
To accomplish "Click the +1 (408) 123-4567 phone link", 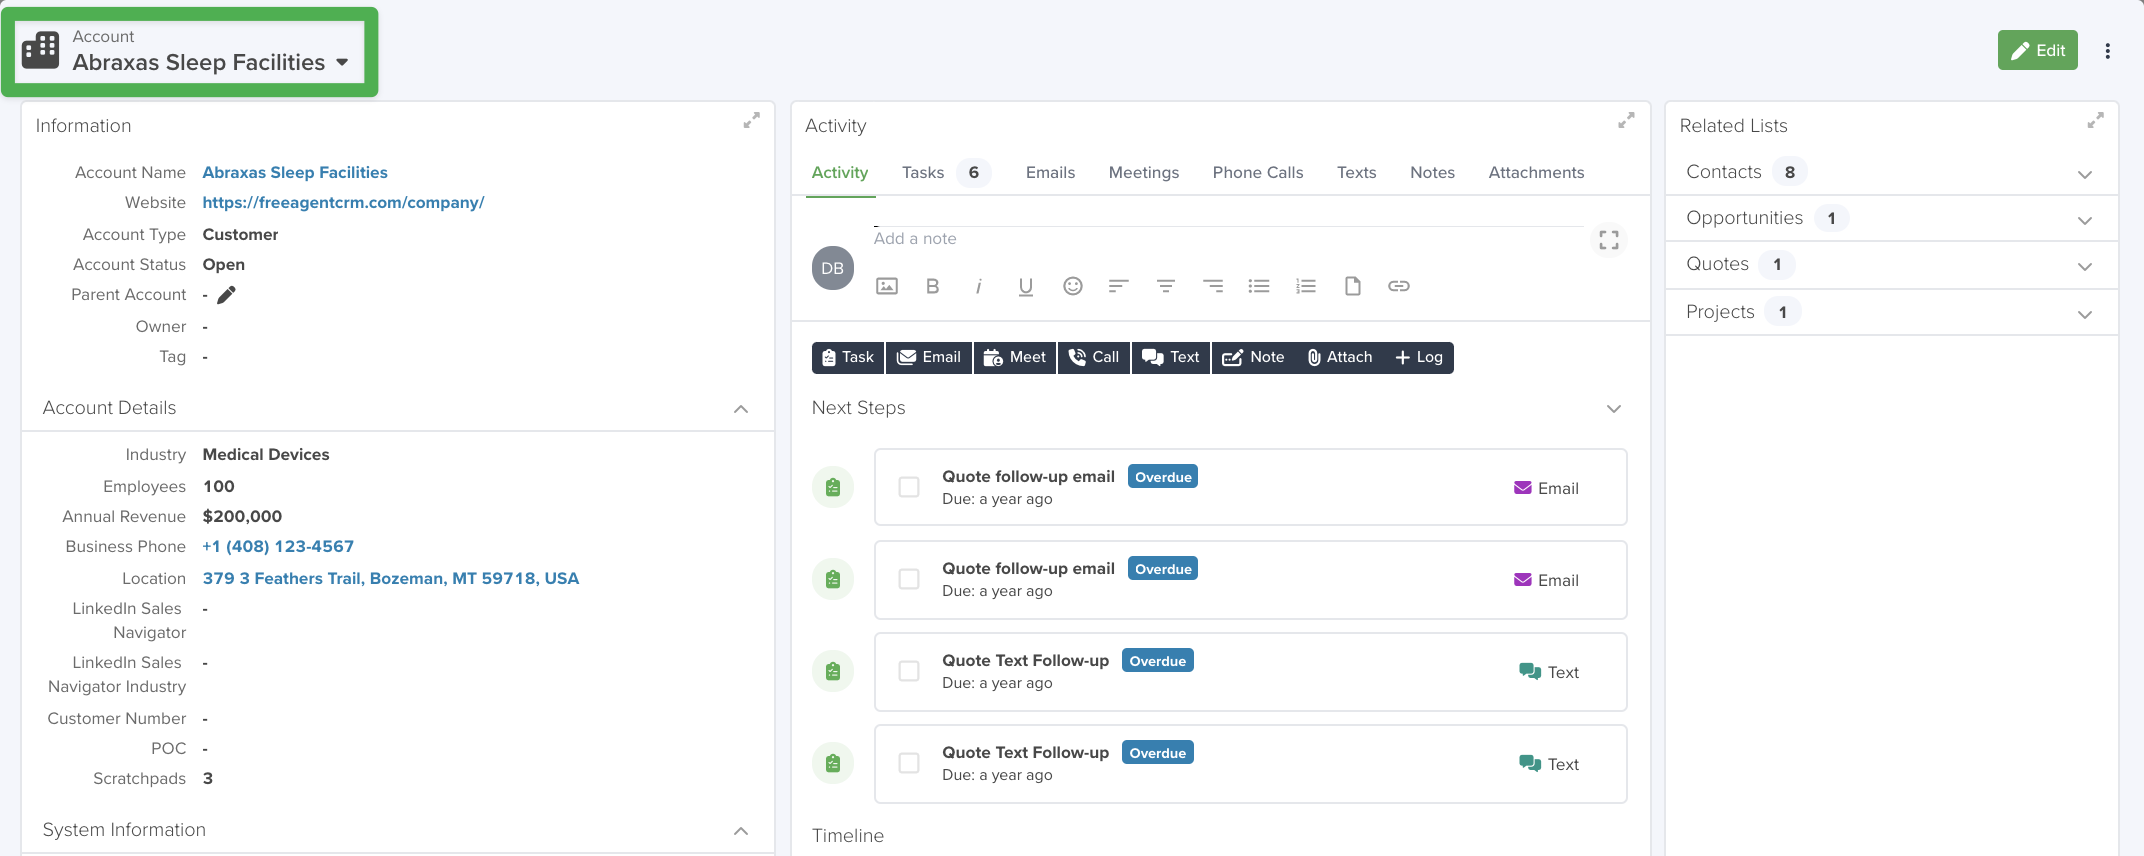I will click(x=278, y=546).
